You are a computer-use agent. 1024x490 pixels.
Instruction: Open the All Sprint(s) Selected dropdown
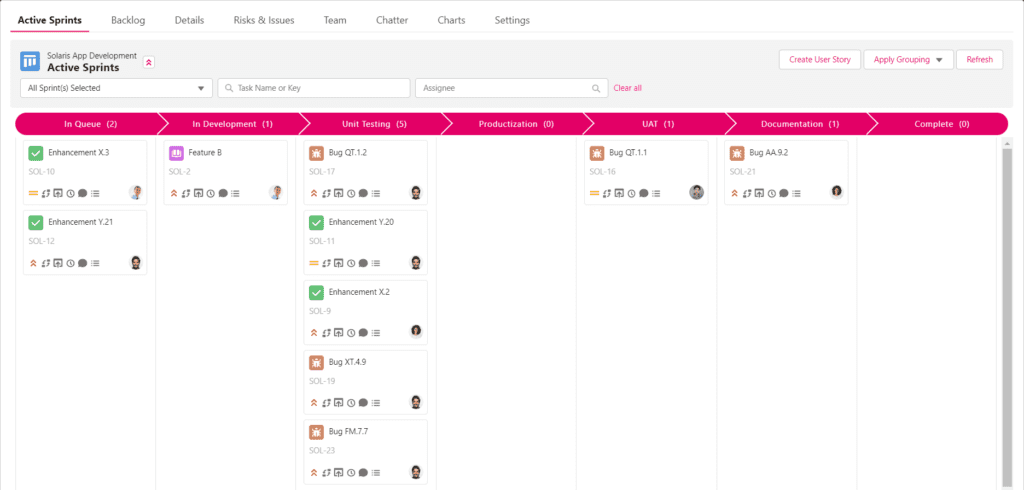click(116, 88)
